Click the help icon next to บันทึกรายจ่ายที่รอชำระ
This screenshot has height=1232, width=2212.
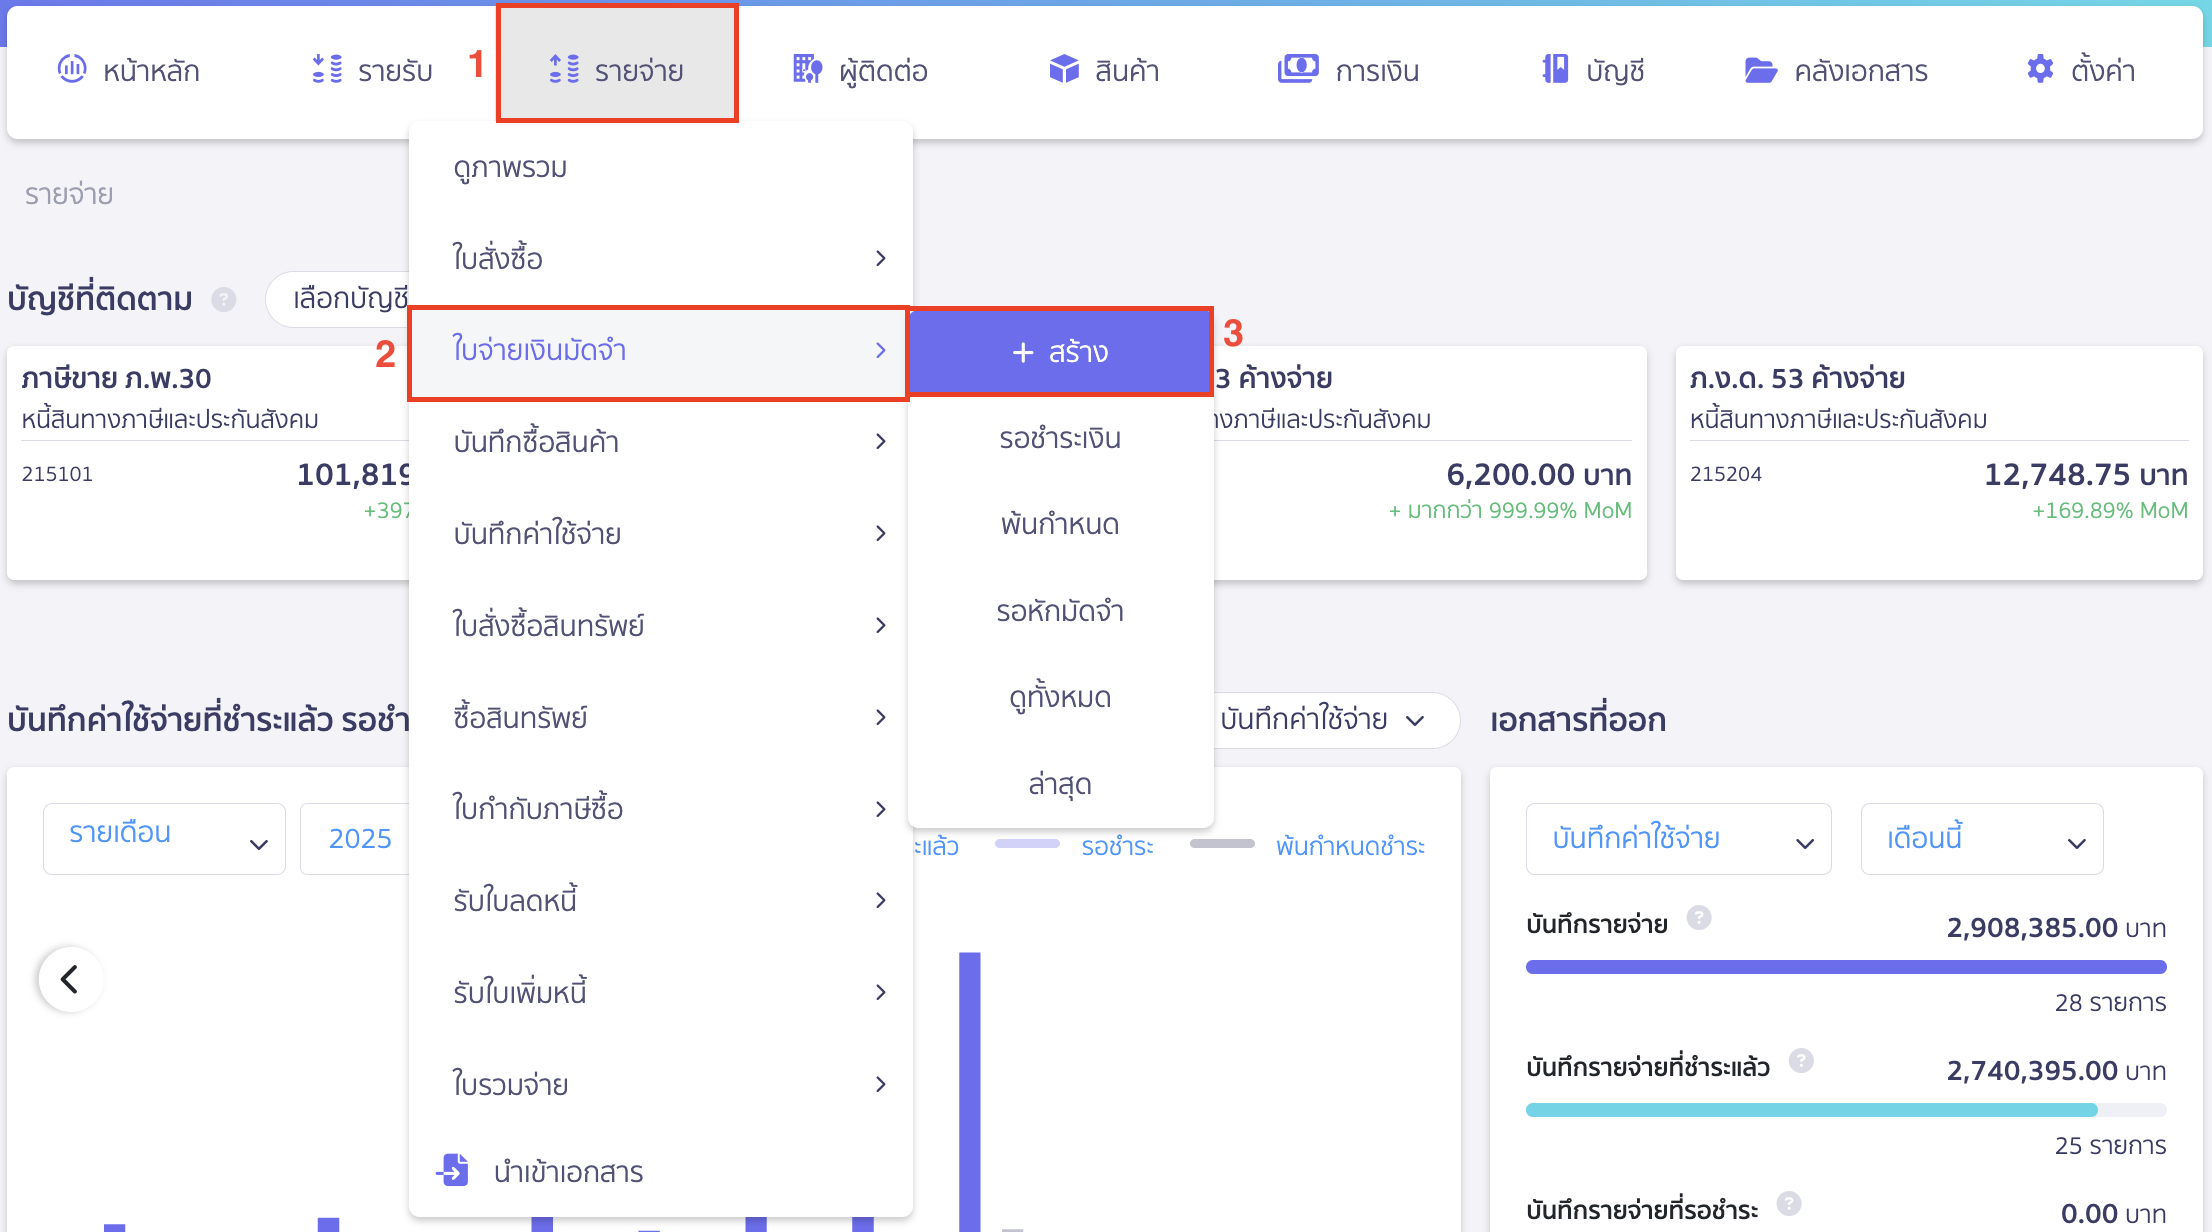1789,1203
